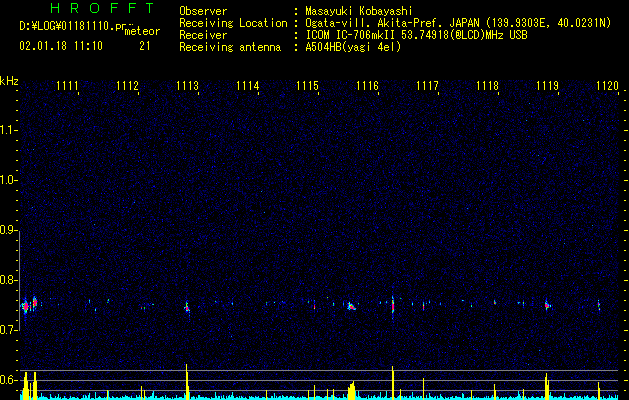The height and width of the screenshot is (400, 629).
Task: Click the 0.8 kHz frequency label
Action: pyautogui.click(x=8, y=280)
